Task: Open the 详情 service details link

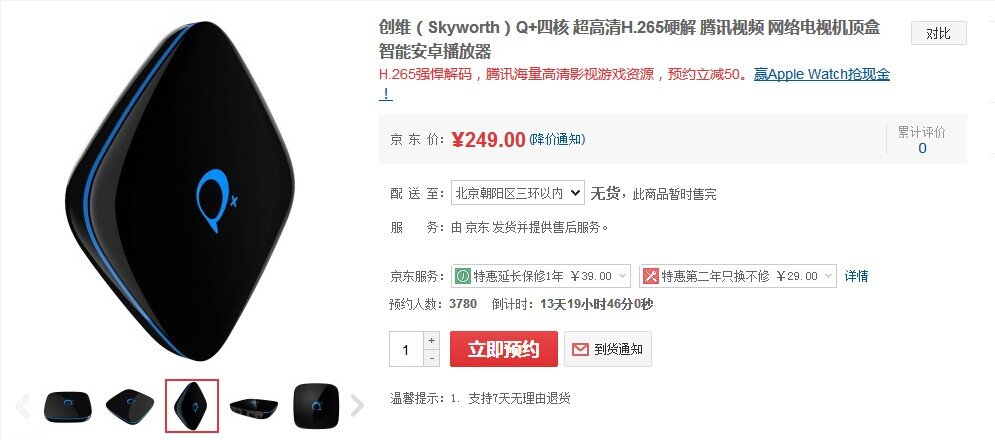Action: 856,276
